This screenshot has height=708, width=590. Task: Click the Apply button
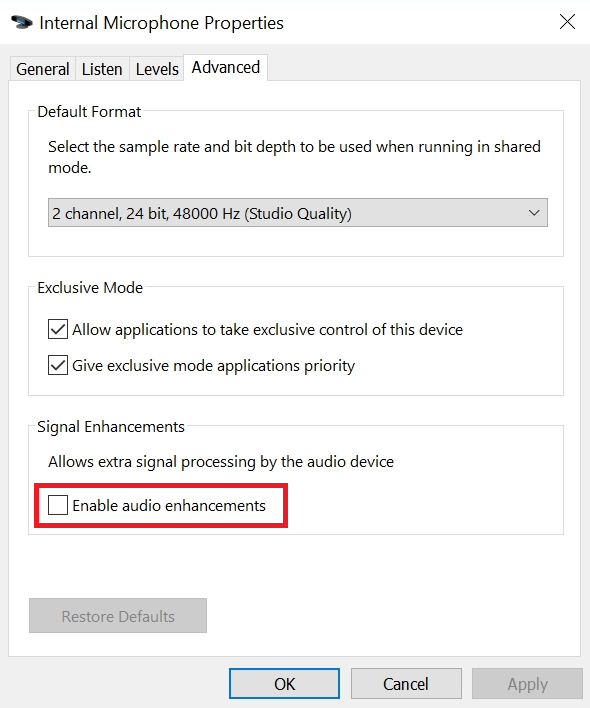527,684
